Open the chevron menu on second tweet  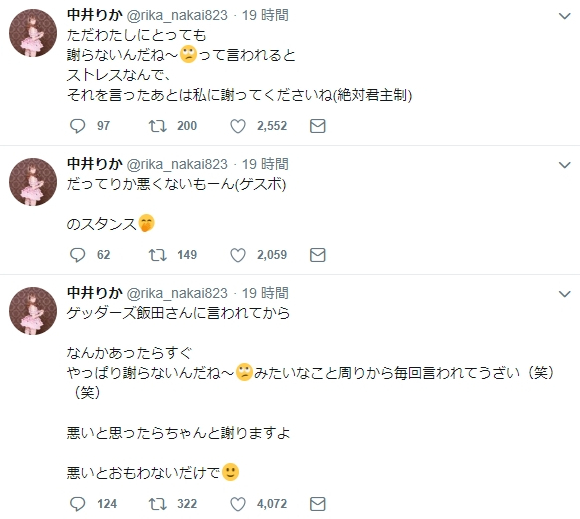pyautogui.click(x=564, y=165)
